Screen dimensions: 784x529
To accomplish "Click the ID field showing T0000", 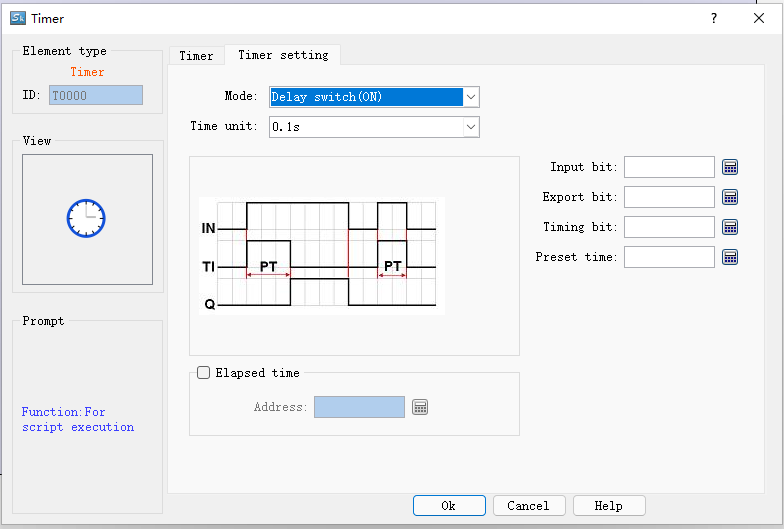I will pos(95,95).
